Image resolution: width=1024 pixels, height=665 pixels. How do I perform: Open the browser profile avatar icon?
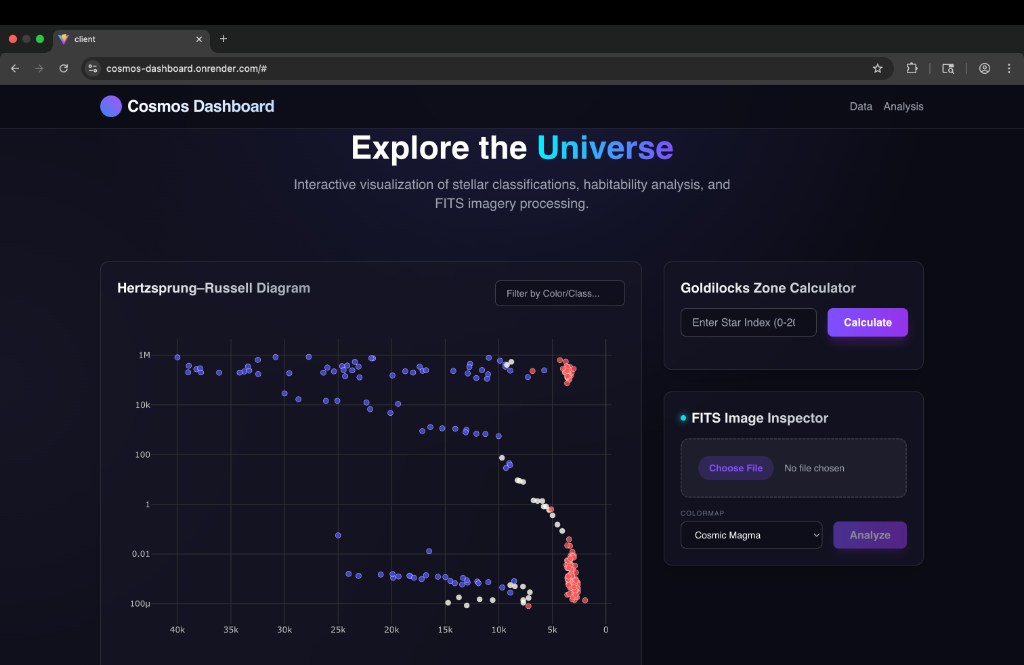coord(984,68)
